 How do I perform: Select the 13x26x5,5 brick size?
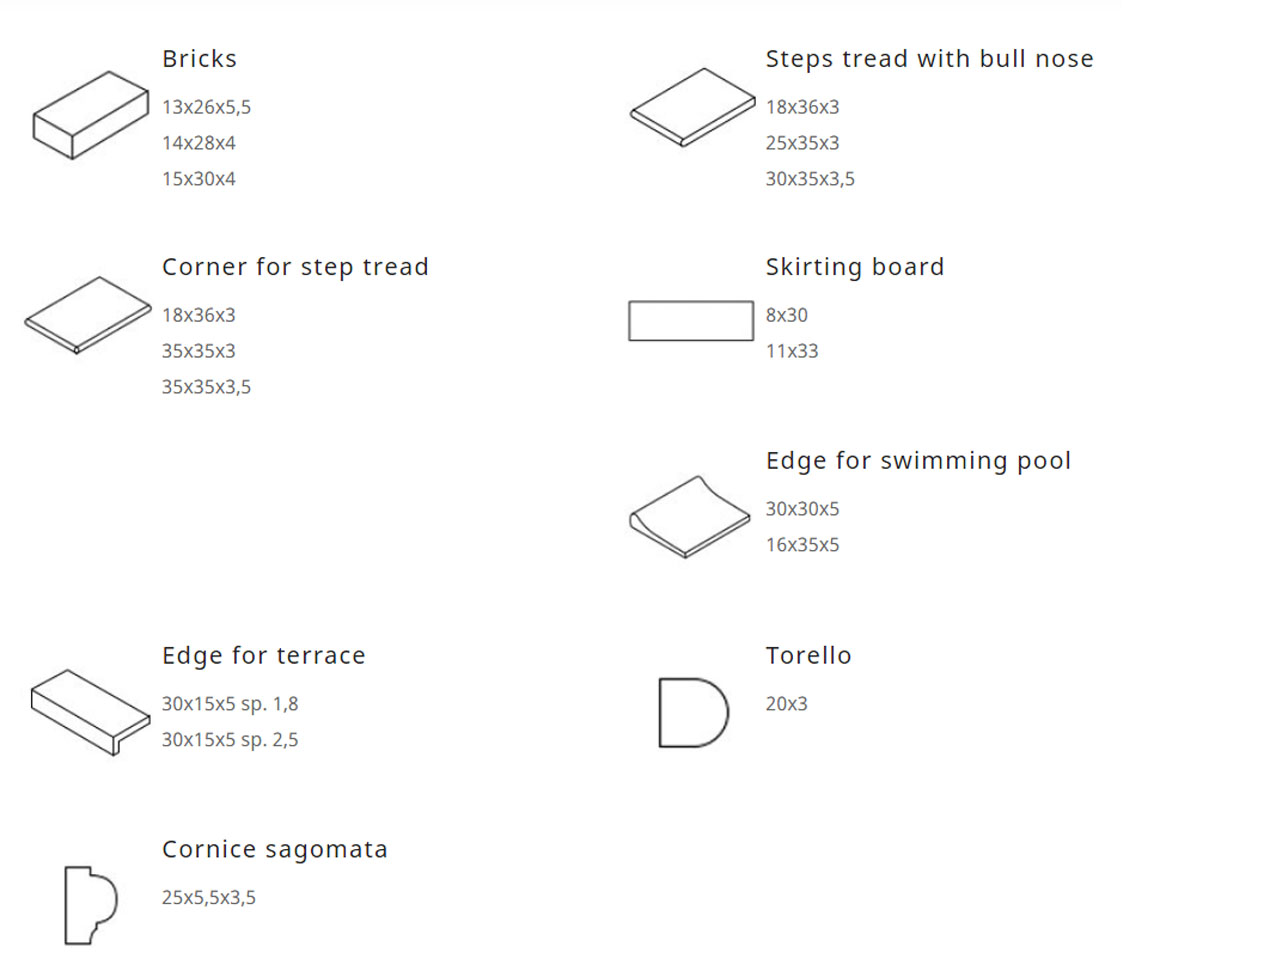207,107
